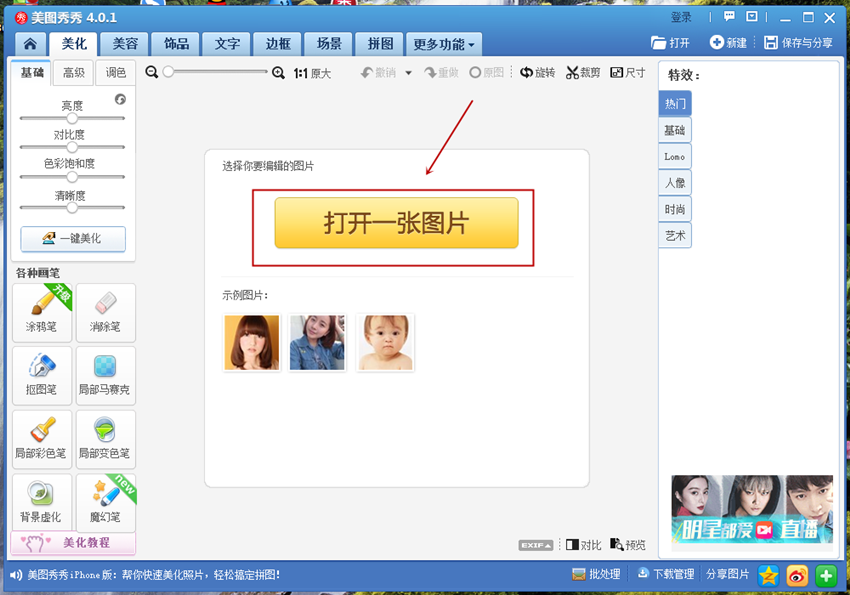The image size is (850, 595).
Task: Open the 场景 scenes tab
Action: point(329,44)
